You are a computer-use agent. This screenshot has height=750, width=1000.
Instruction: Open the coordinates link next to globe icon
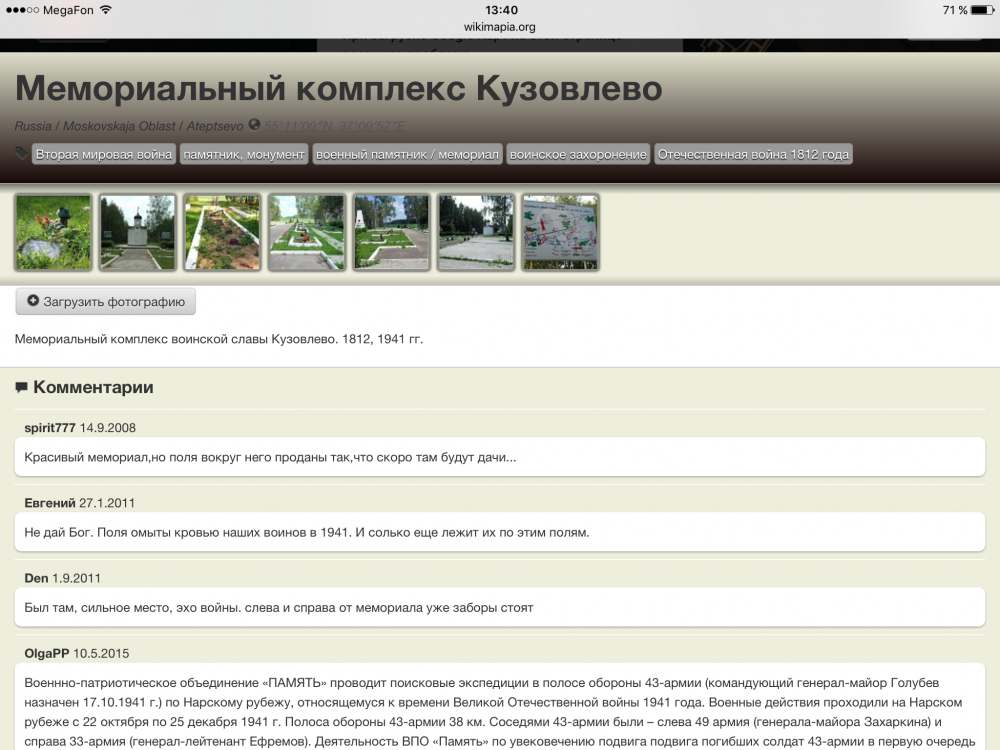point(335,126)
